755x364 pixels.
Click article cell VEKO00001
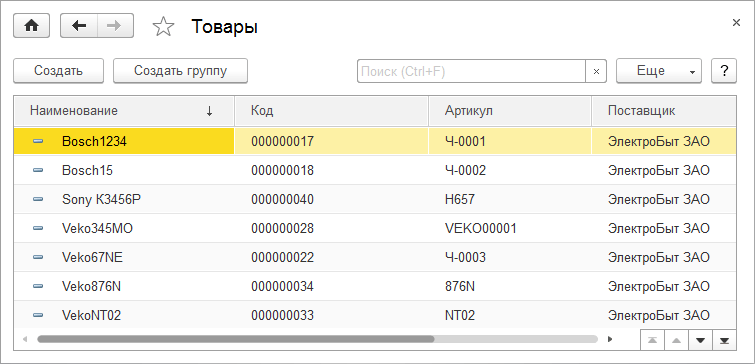point(509,228)
